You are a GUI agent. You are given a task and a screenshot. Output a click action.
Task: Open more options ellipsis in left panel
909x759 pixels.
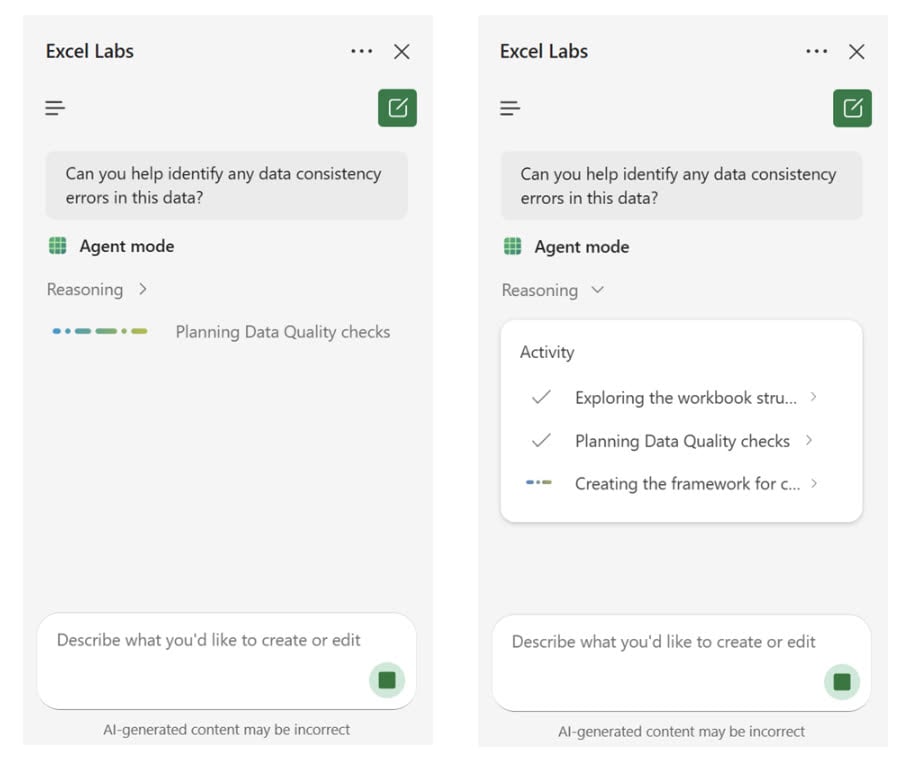tap(362, 52)
